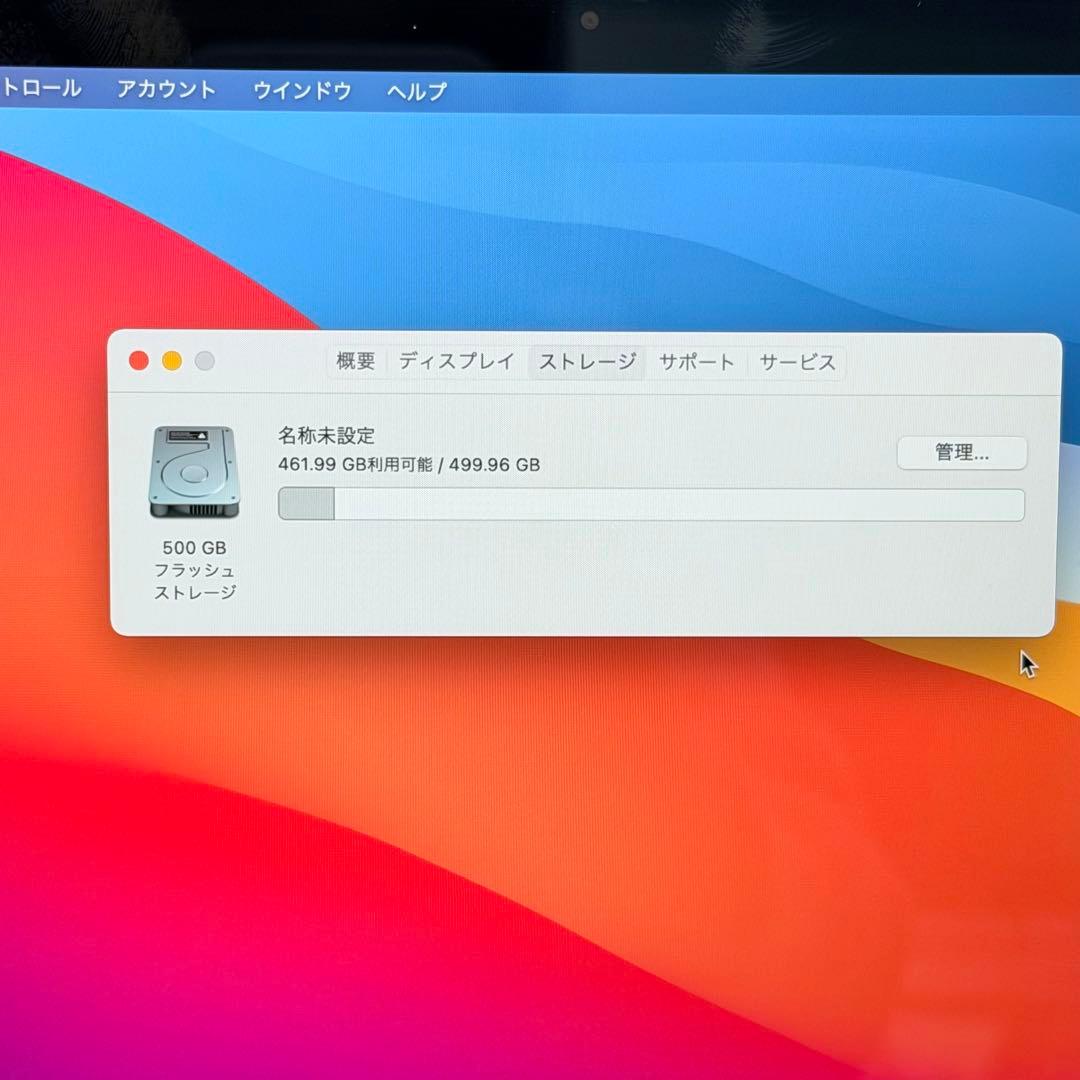
Task: Click the 管理... button
Action: pyautogui.click(x=962, y=453)
